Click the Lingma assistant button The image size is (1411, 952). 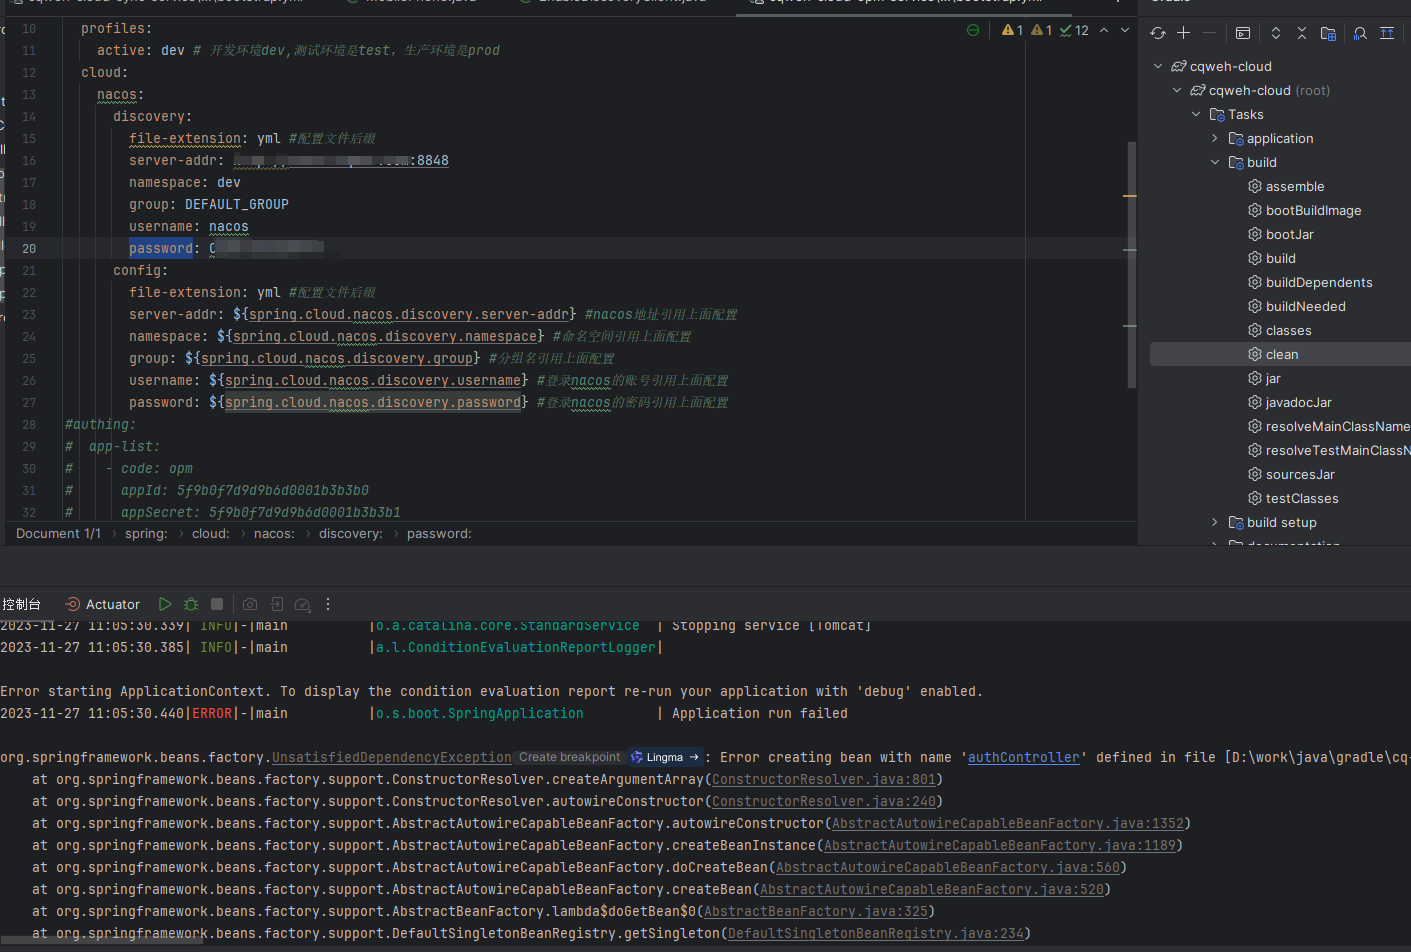point(664,757)
